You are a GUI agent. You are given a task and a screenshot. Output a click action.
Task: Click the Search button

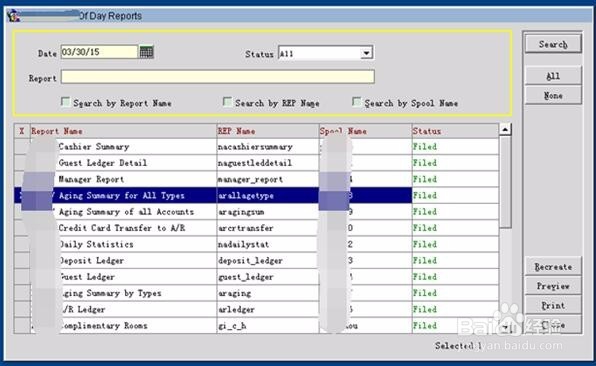pos(553,44)
